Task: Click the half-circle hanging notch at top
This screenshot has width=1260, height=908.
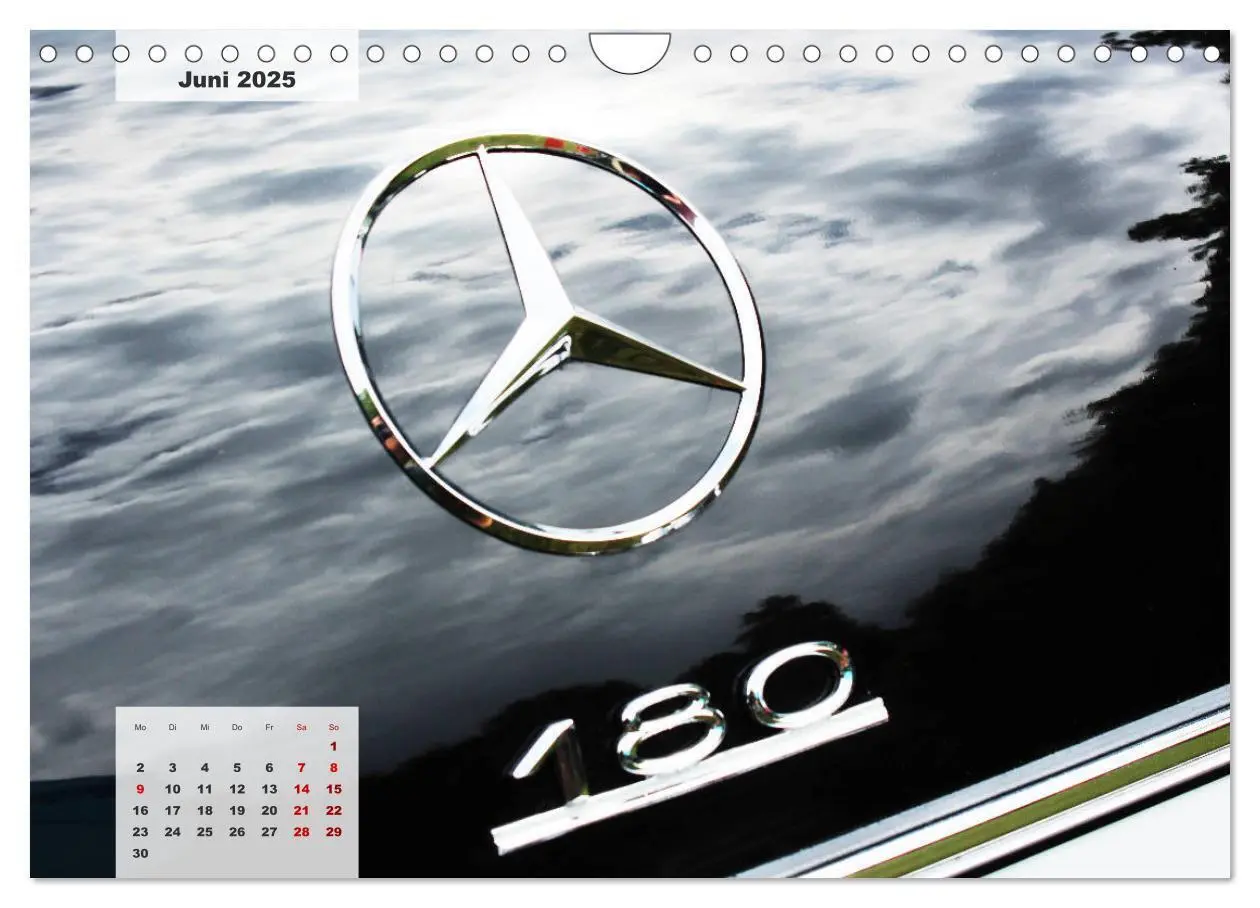Action: pos(630,52)
